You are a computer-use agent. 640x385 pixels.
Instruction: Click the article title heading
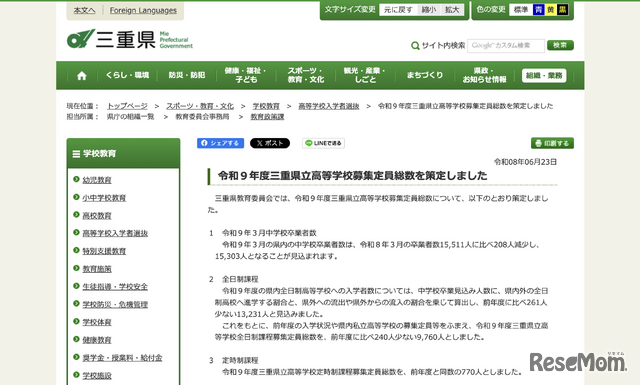[x=353, y=176]
